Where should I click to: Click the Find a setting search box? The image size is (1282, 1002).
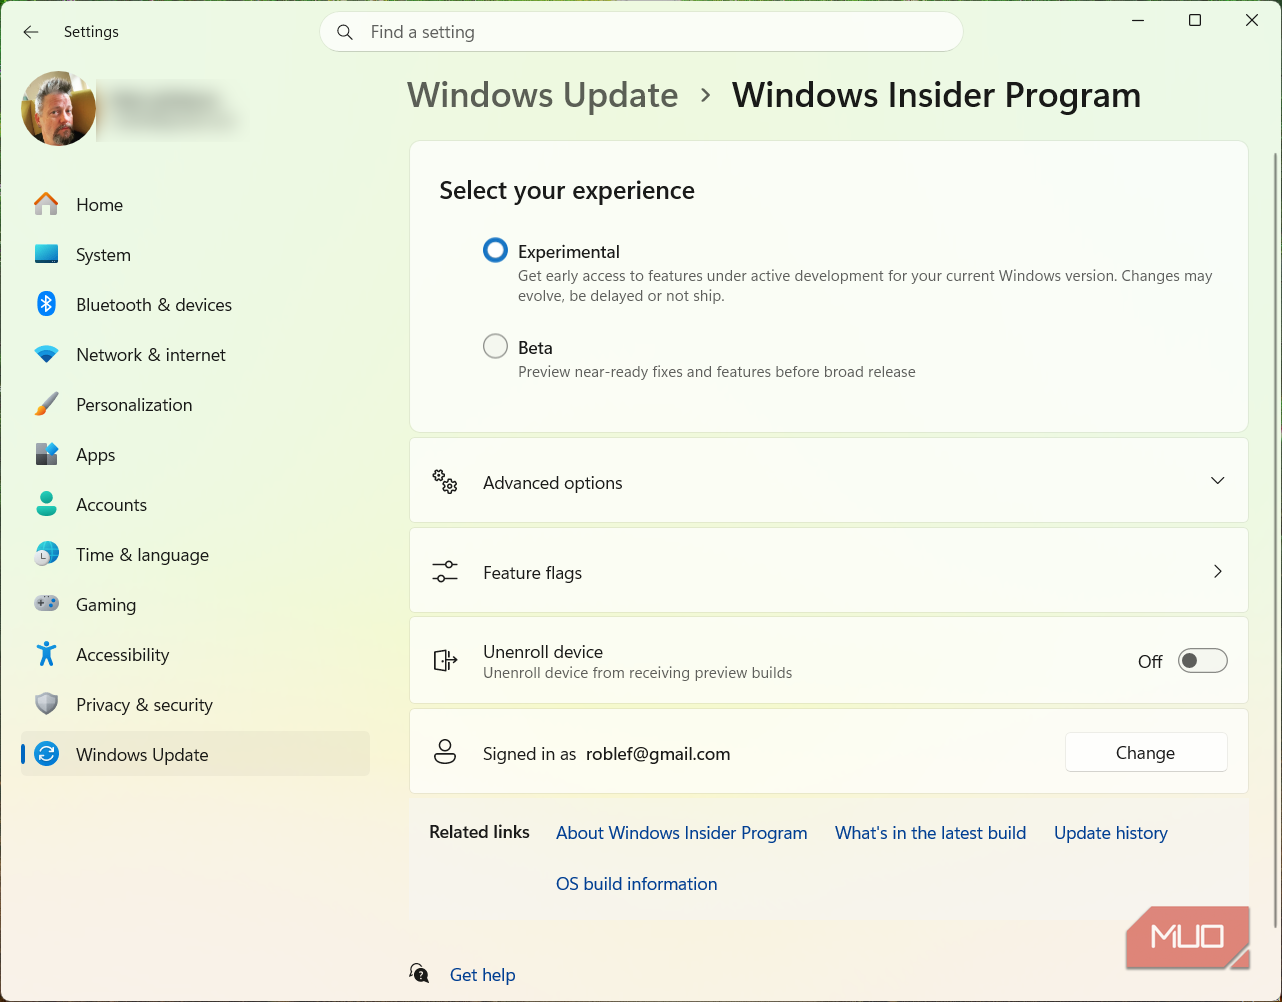pyautogui.click(x=641, y=32)
